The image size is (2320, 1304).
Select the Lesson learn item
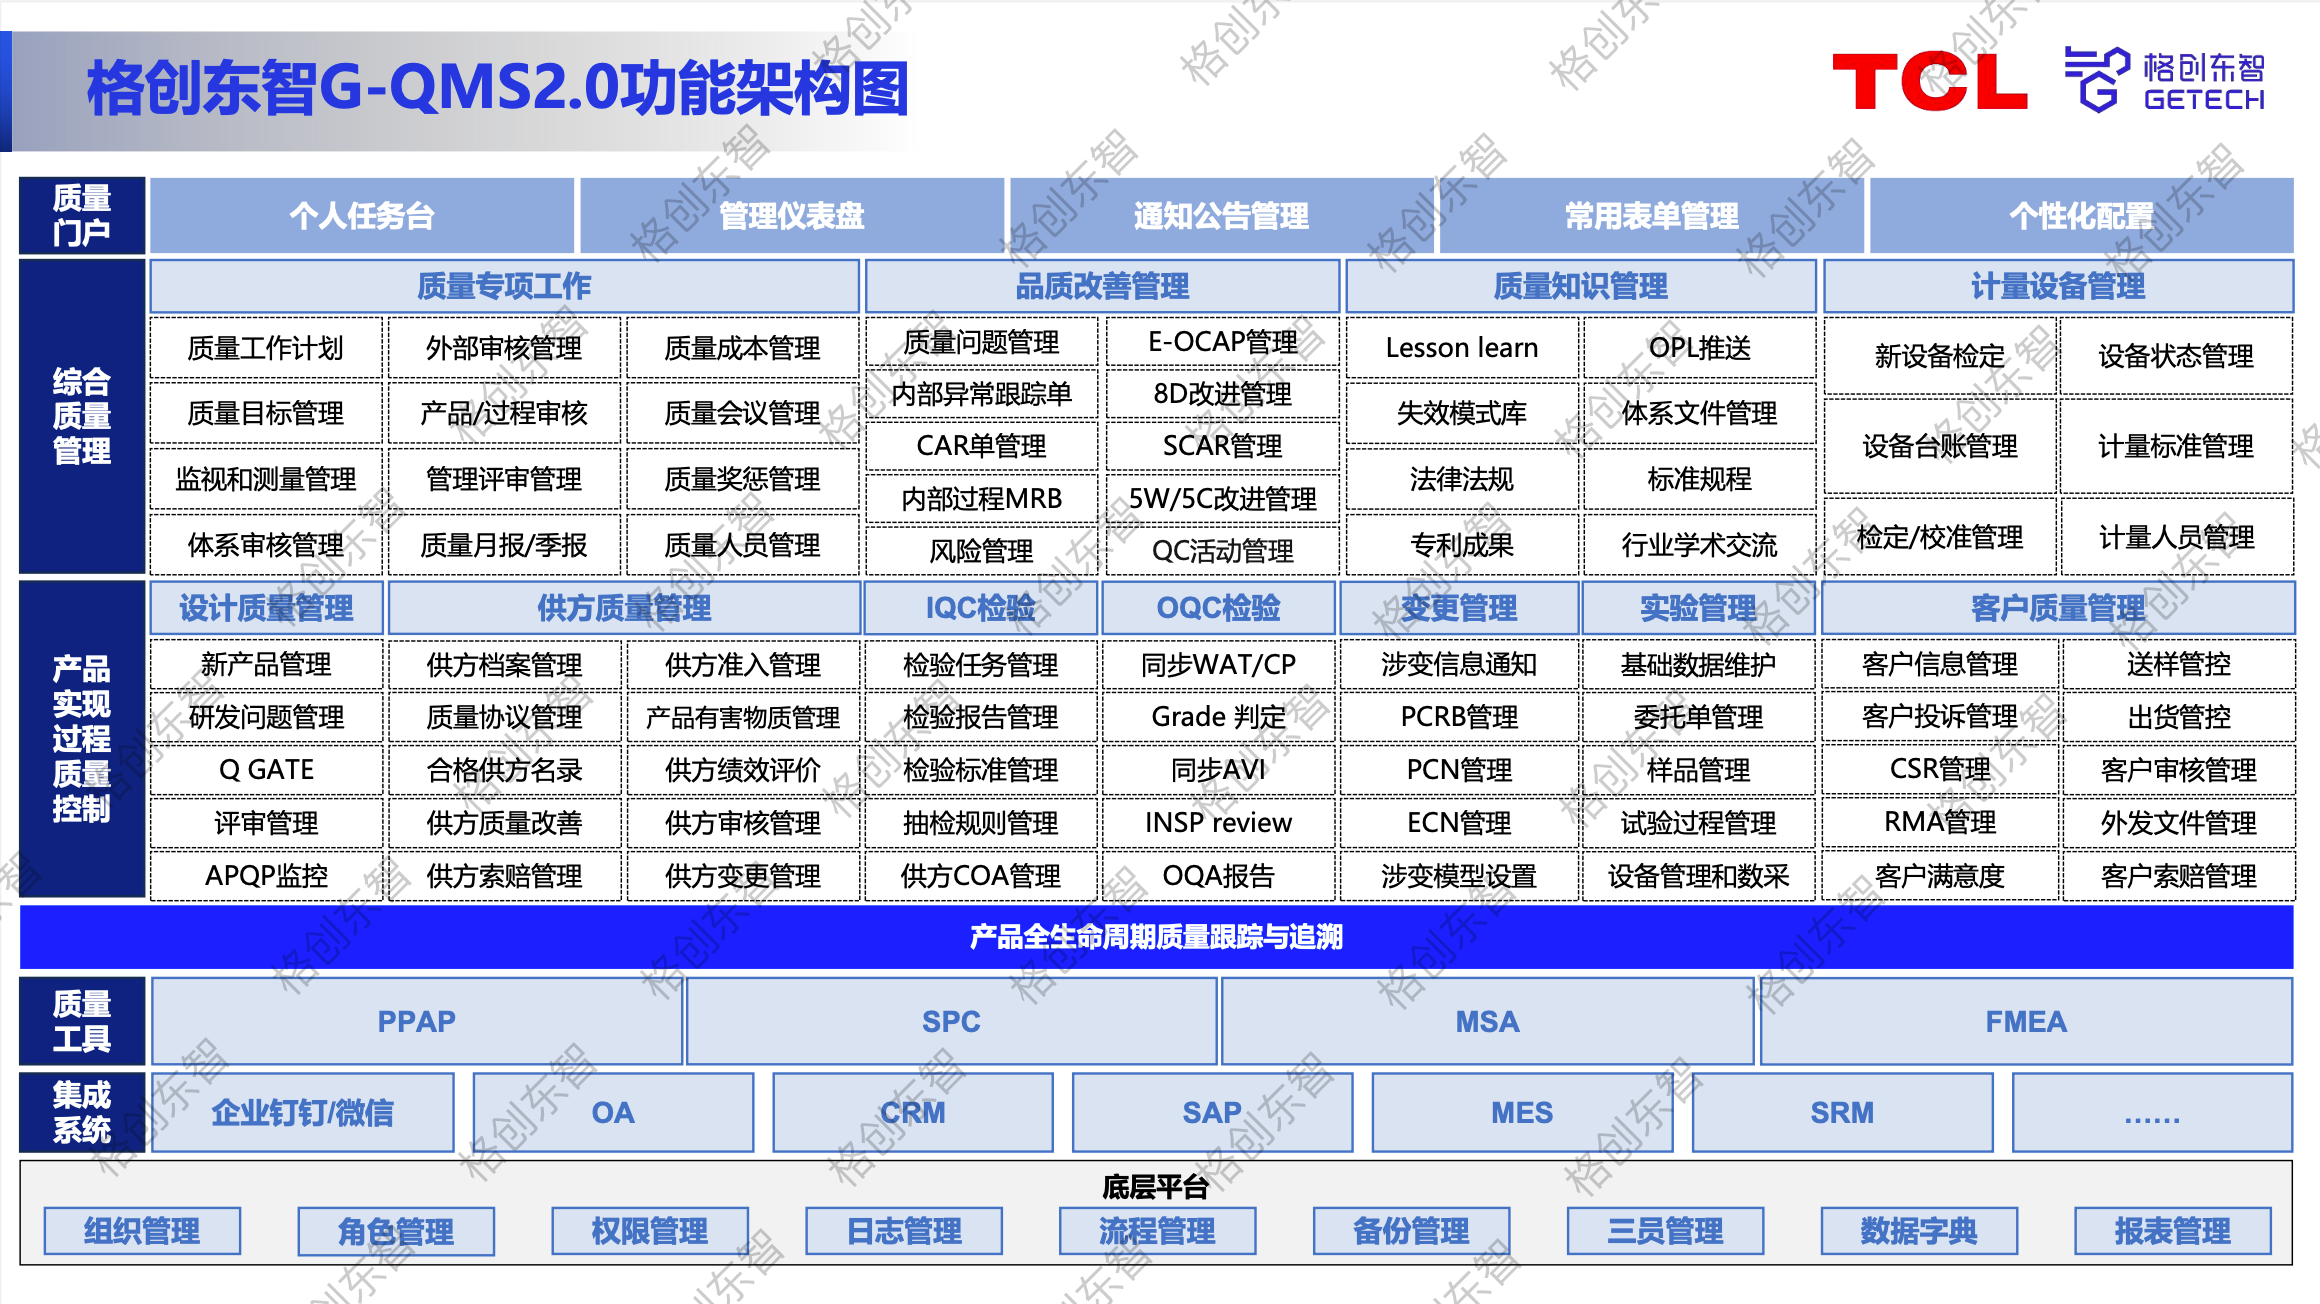pos(1461,348)
